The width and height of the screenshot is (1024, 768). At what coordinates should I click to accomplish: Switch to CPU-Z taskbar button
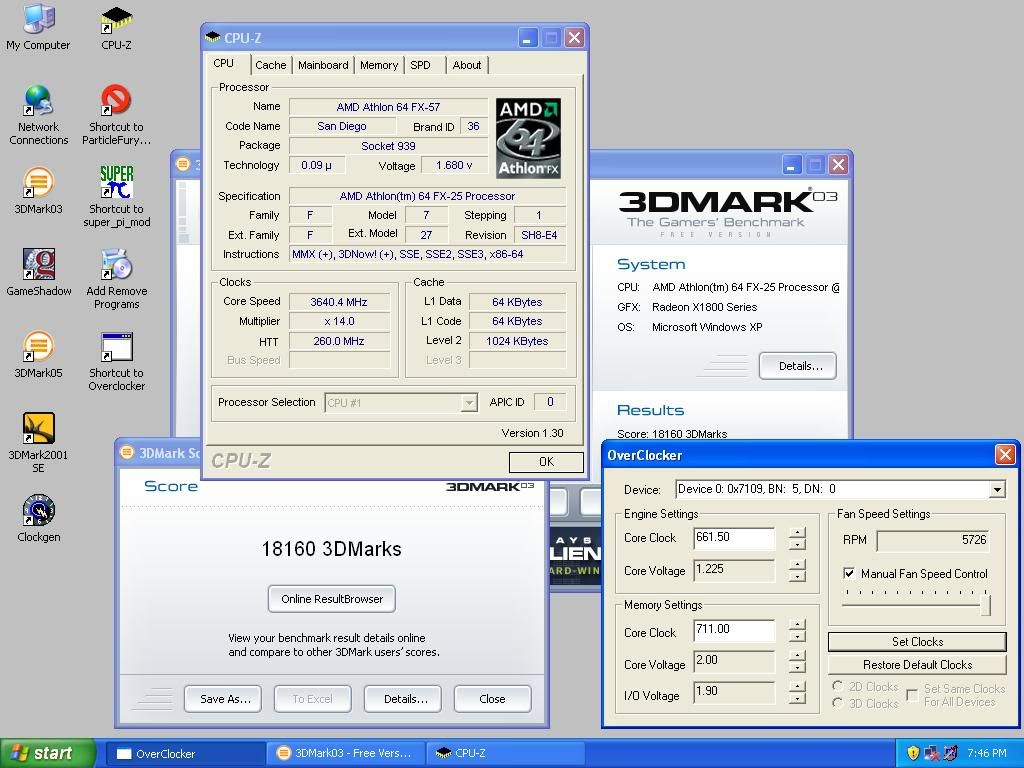[505, 754]
